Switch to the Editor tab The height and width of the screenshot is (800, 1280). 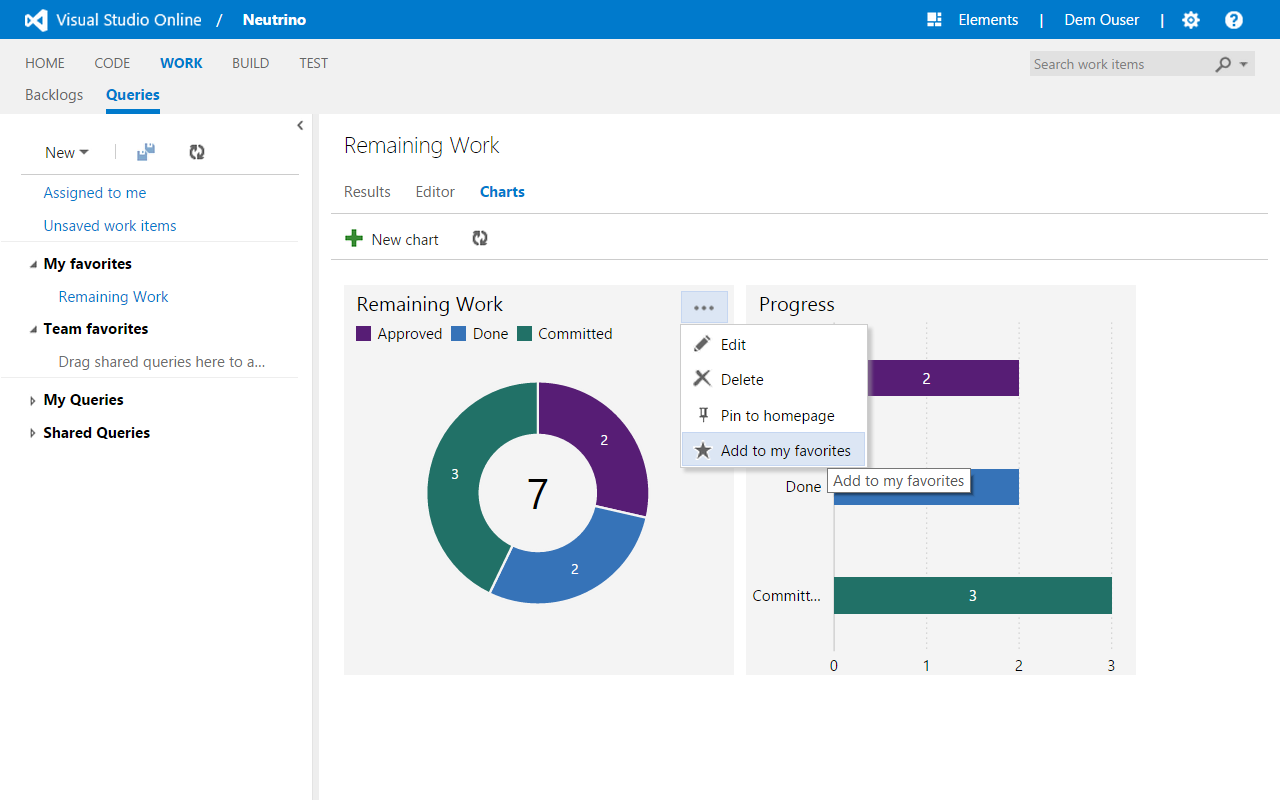click(x=435, y=192)
